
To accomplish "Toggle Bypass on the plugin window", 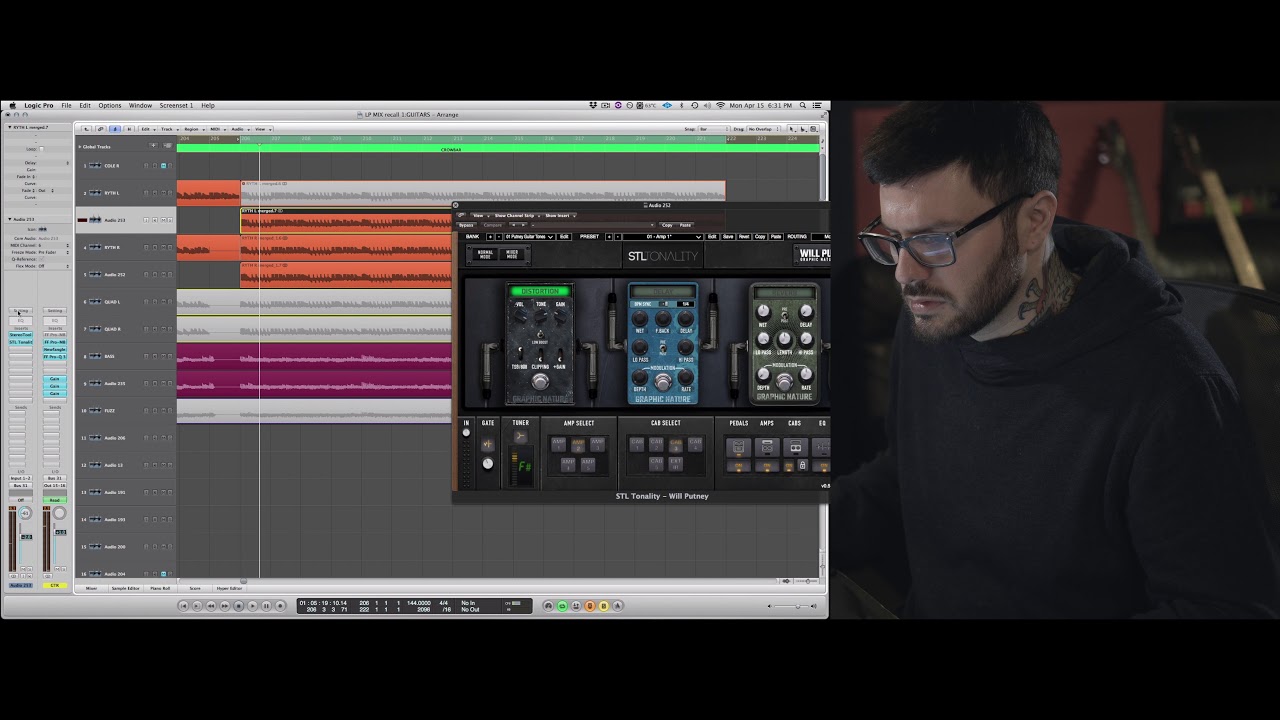I will click(x=466, y=225).
